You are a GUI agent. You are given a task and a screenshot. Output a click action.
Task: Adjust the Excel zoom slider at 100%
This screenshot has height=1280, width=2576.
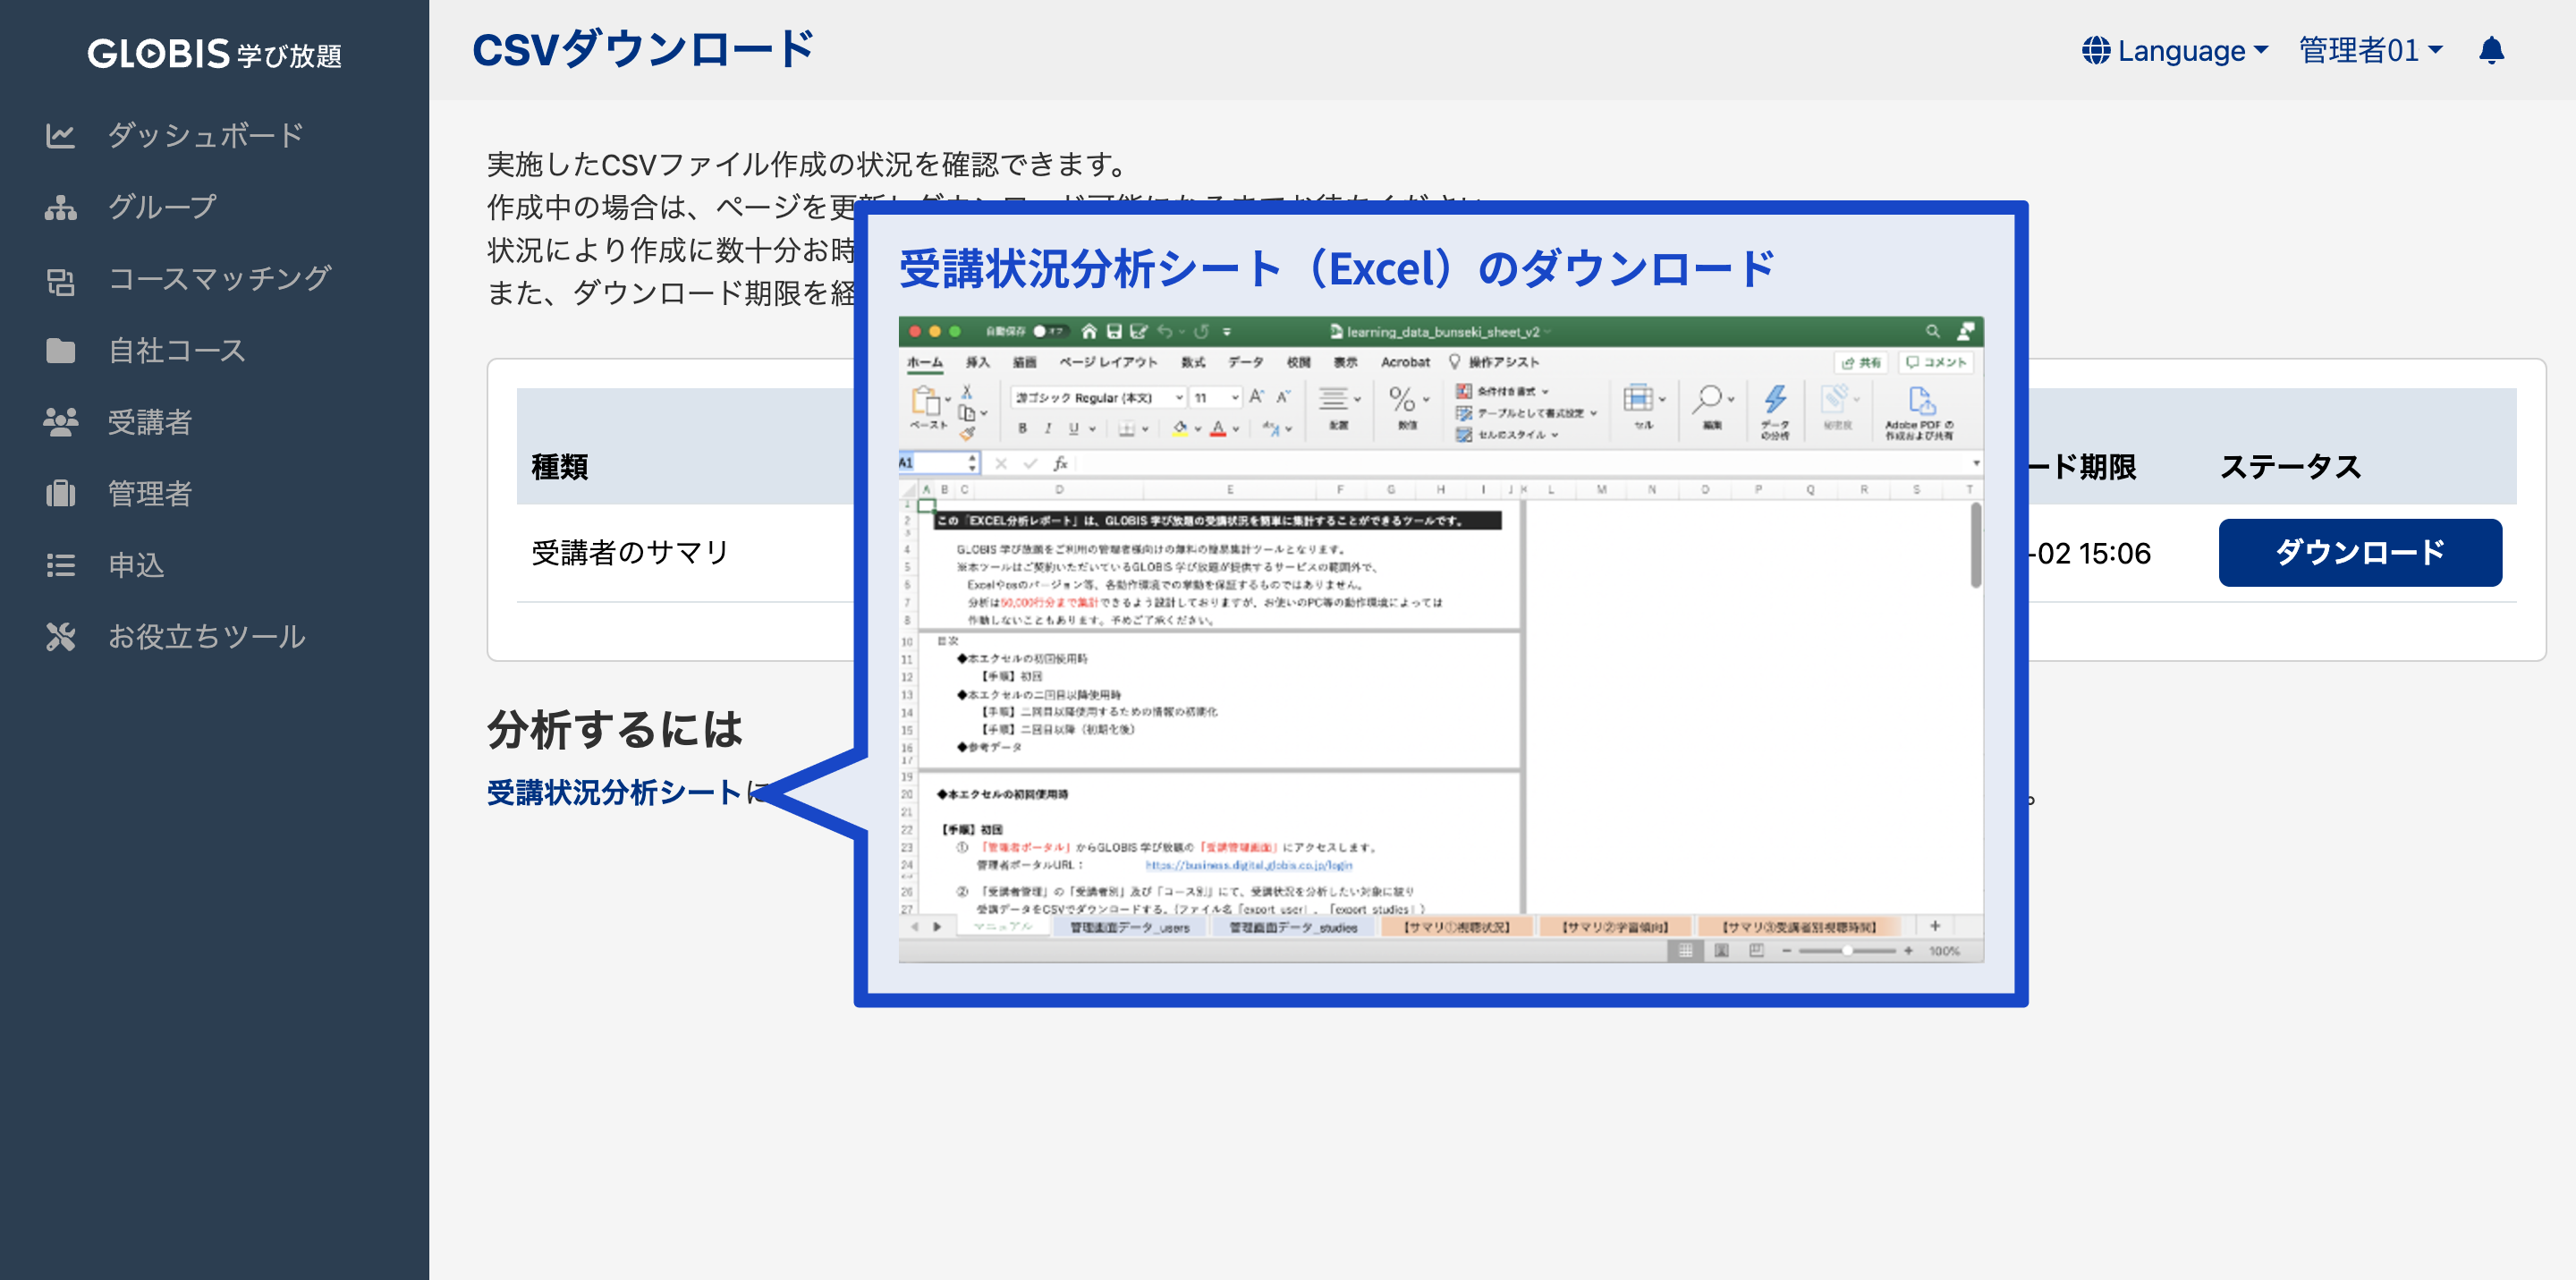click(1848, 951)
